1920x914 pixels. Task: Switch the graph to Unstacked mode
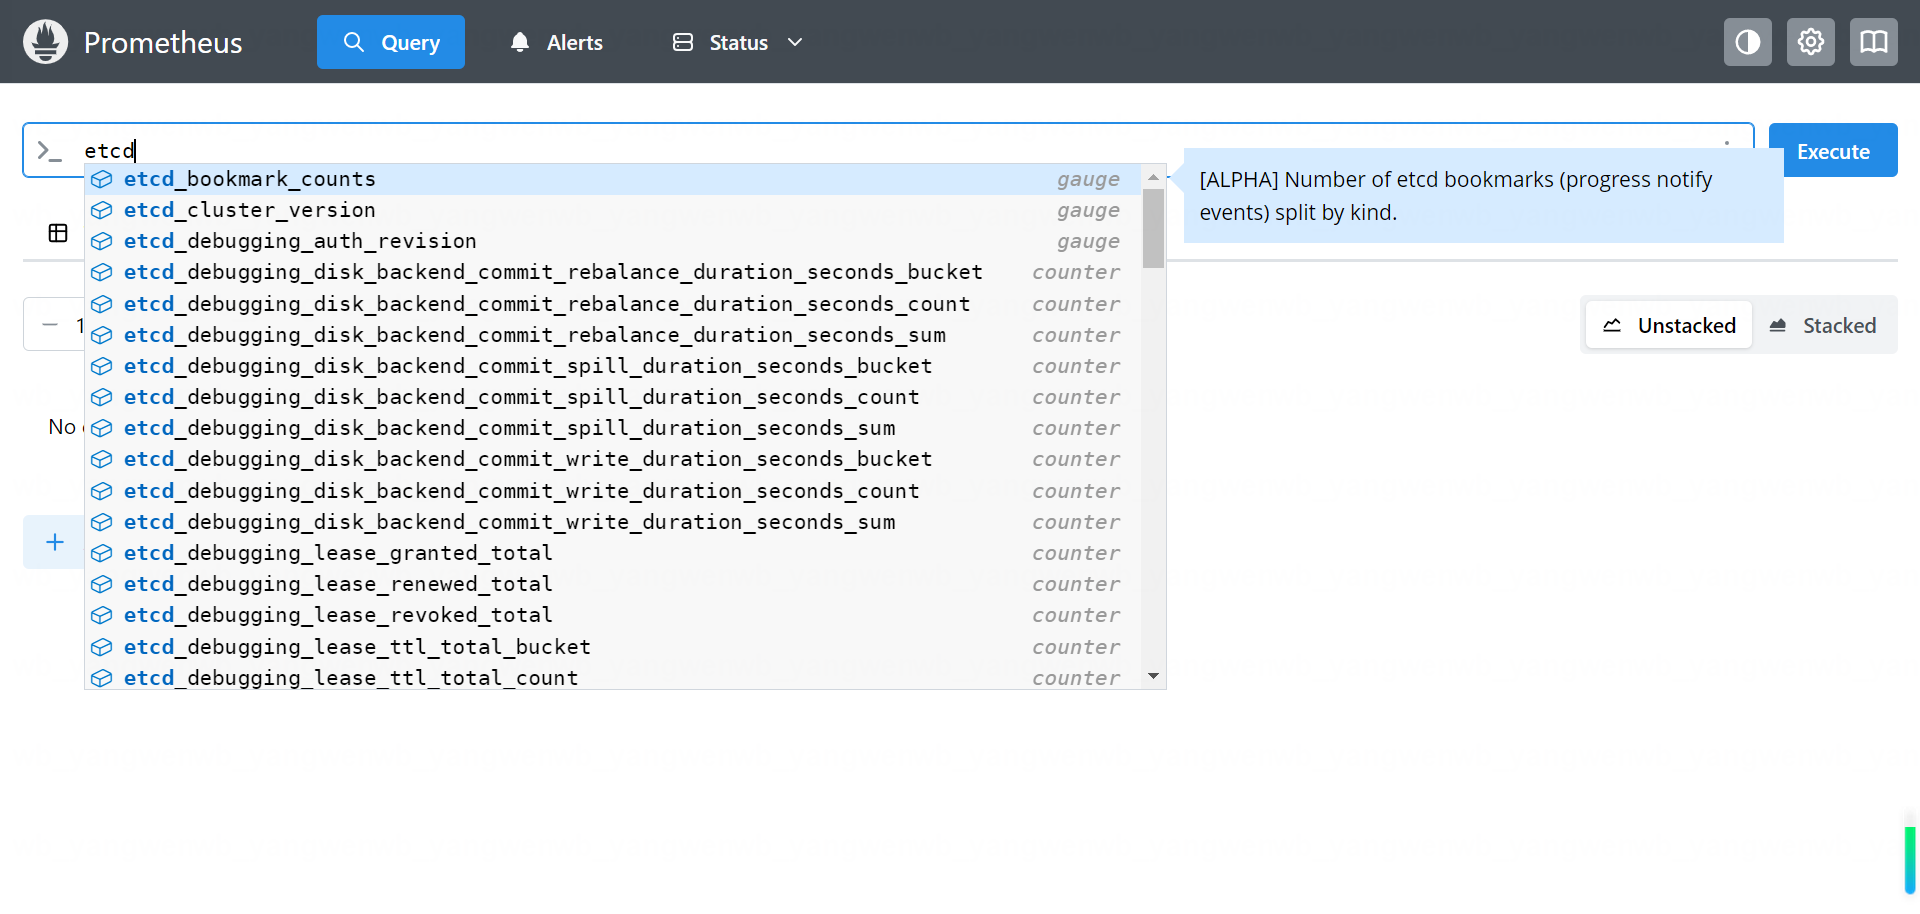pyautogui.click(x=1669, y=326)
